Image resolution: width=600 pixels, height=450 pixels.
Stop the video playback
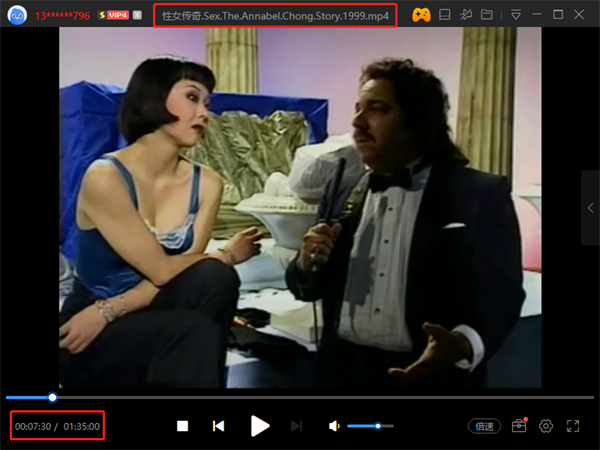[x=183, y=426]
